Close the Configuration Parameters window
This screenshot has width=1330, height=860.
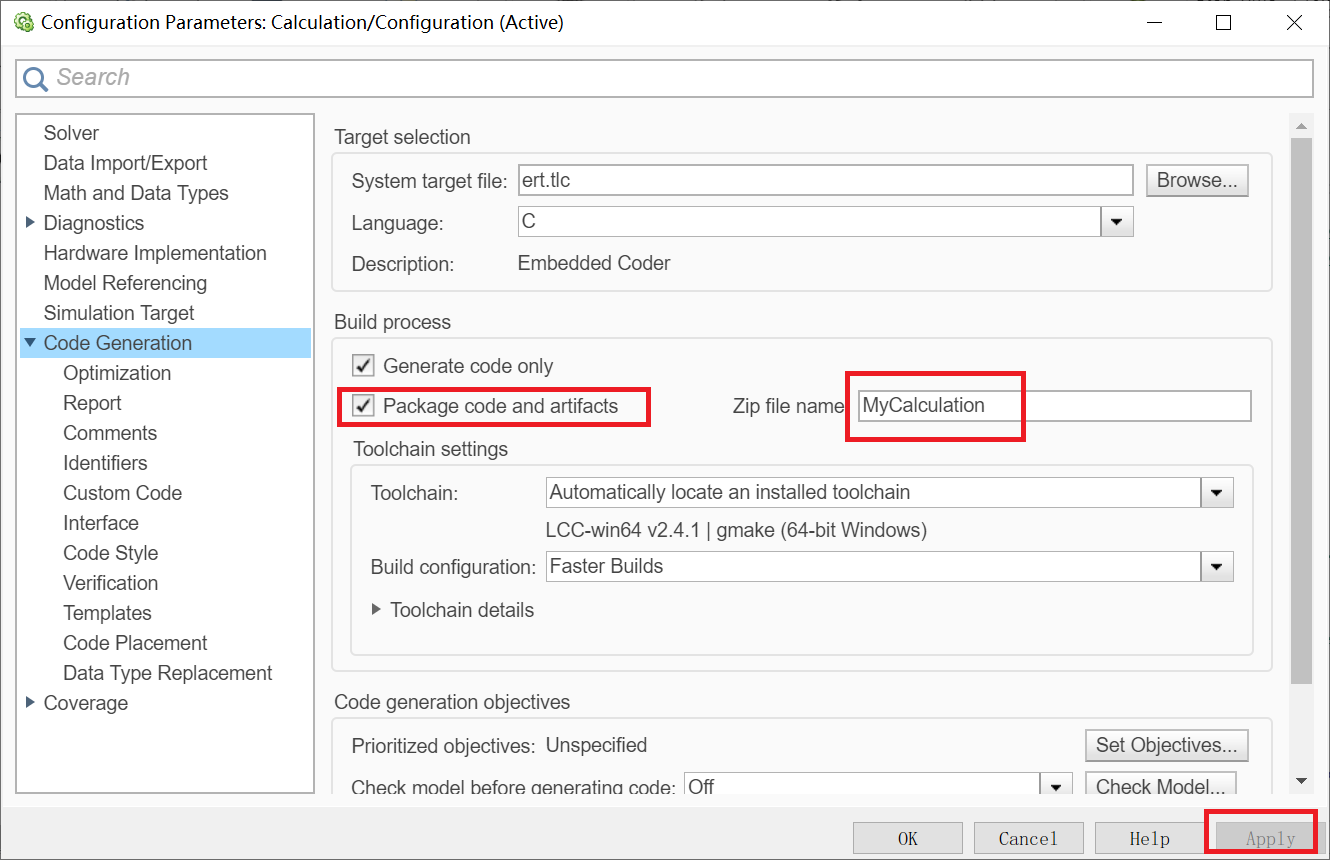(x=1293, y=22)
